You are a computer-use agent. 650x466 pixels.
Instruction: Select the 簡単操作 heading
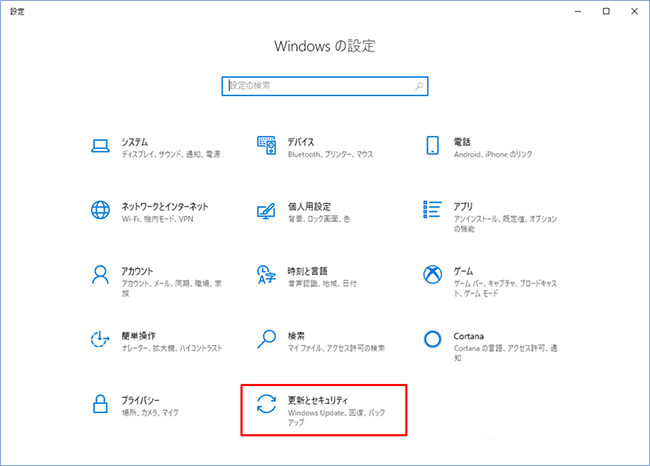[139, 336]
